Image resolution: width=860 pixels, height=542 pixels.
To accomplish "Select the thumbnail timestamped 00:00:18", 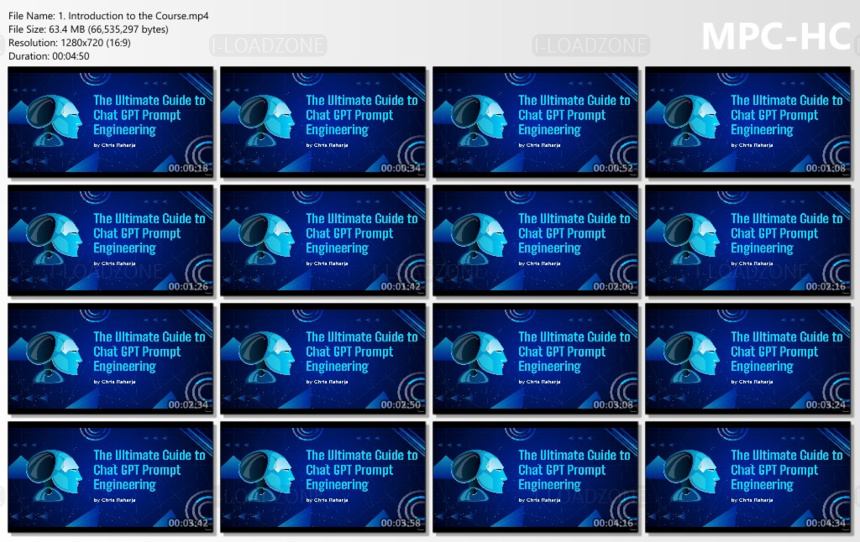I will (x=111, y=122).
